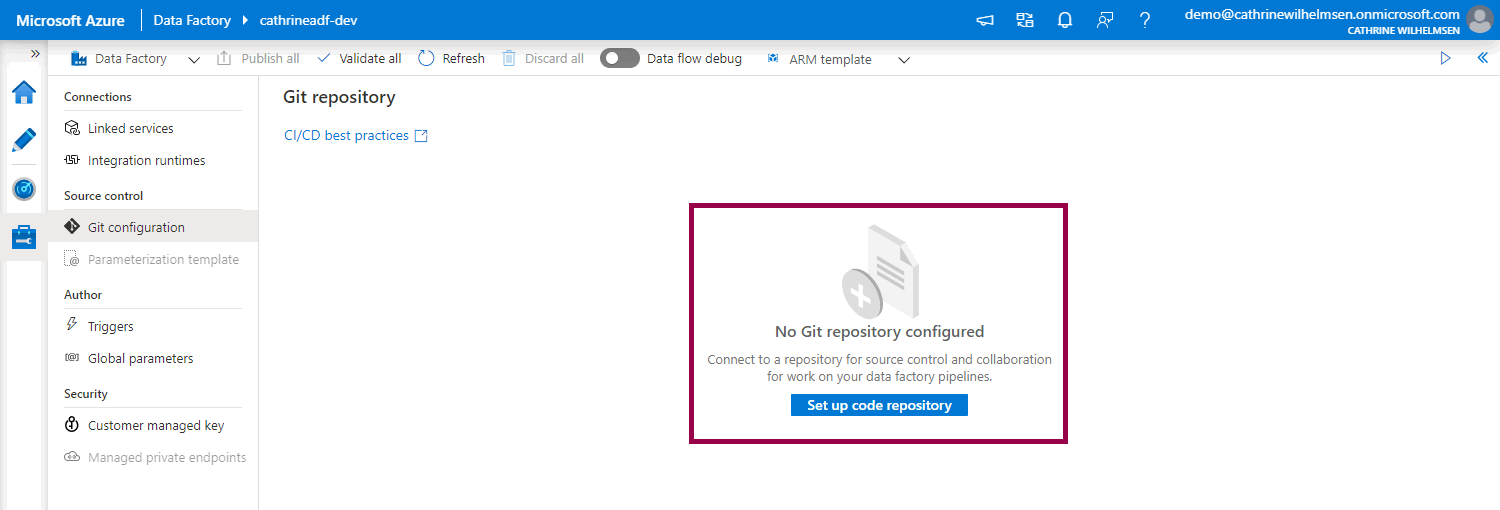Expand the left navigation rail
Image resolution: width=1500 pixels, height=510 pixels.
click(35, 54)
